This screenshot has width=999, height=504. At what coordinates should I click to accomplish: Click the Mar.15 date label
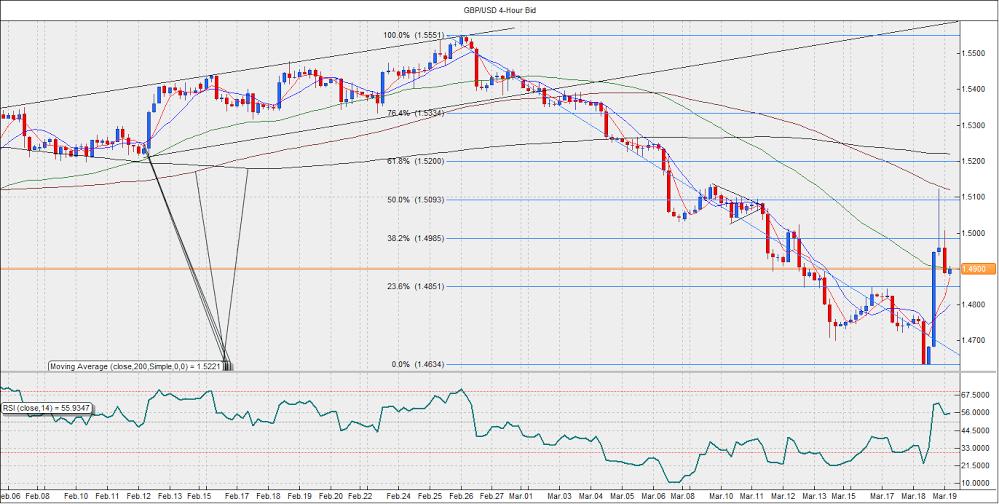point(845,495)
